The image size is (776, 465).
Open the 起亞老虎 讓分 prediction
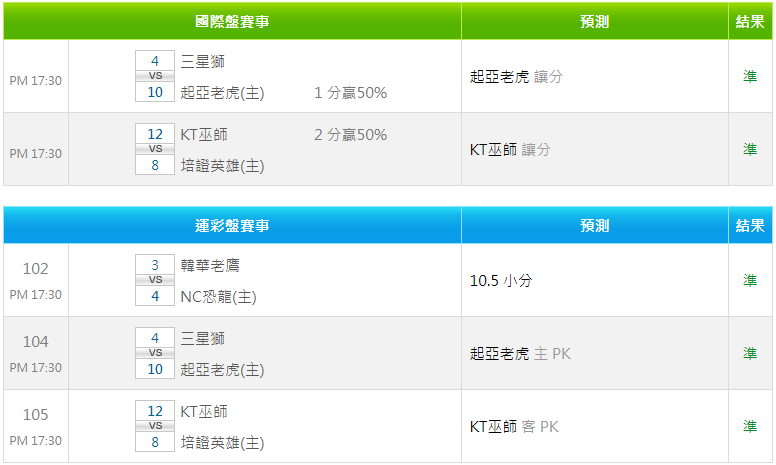[516, 76]
